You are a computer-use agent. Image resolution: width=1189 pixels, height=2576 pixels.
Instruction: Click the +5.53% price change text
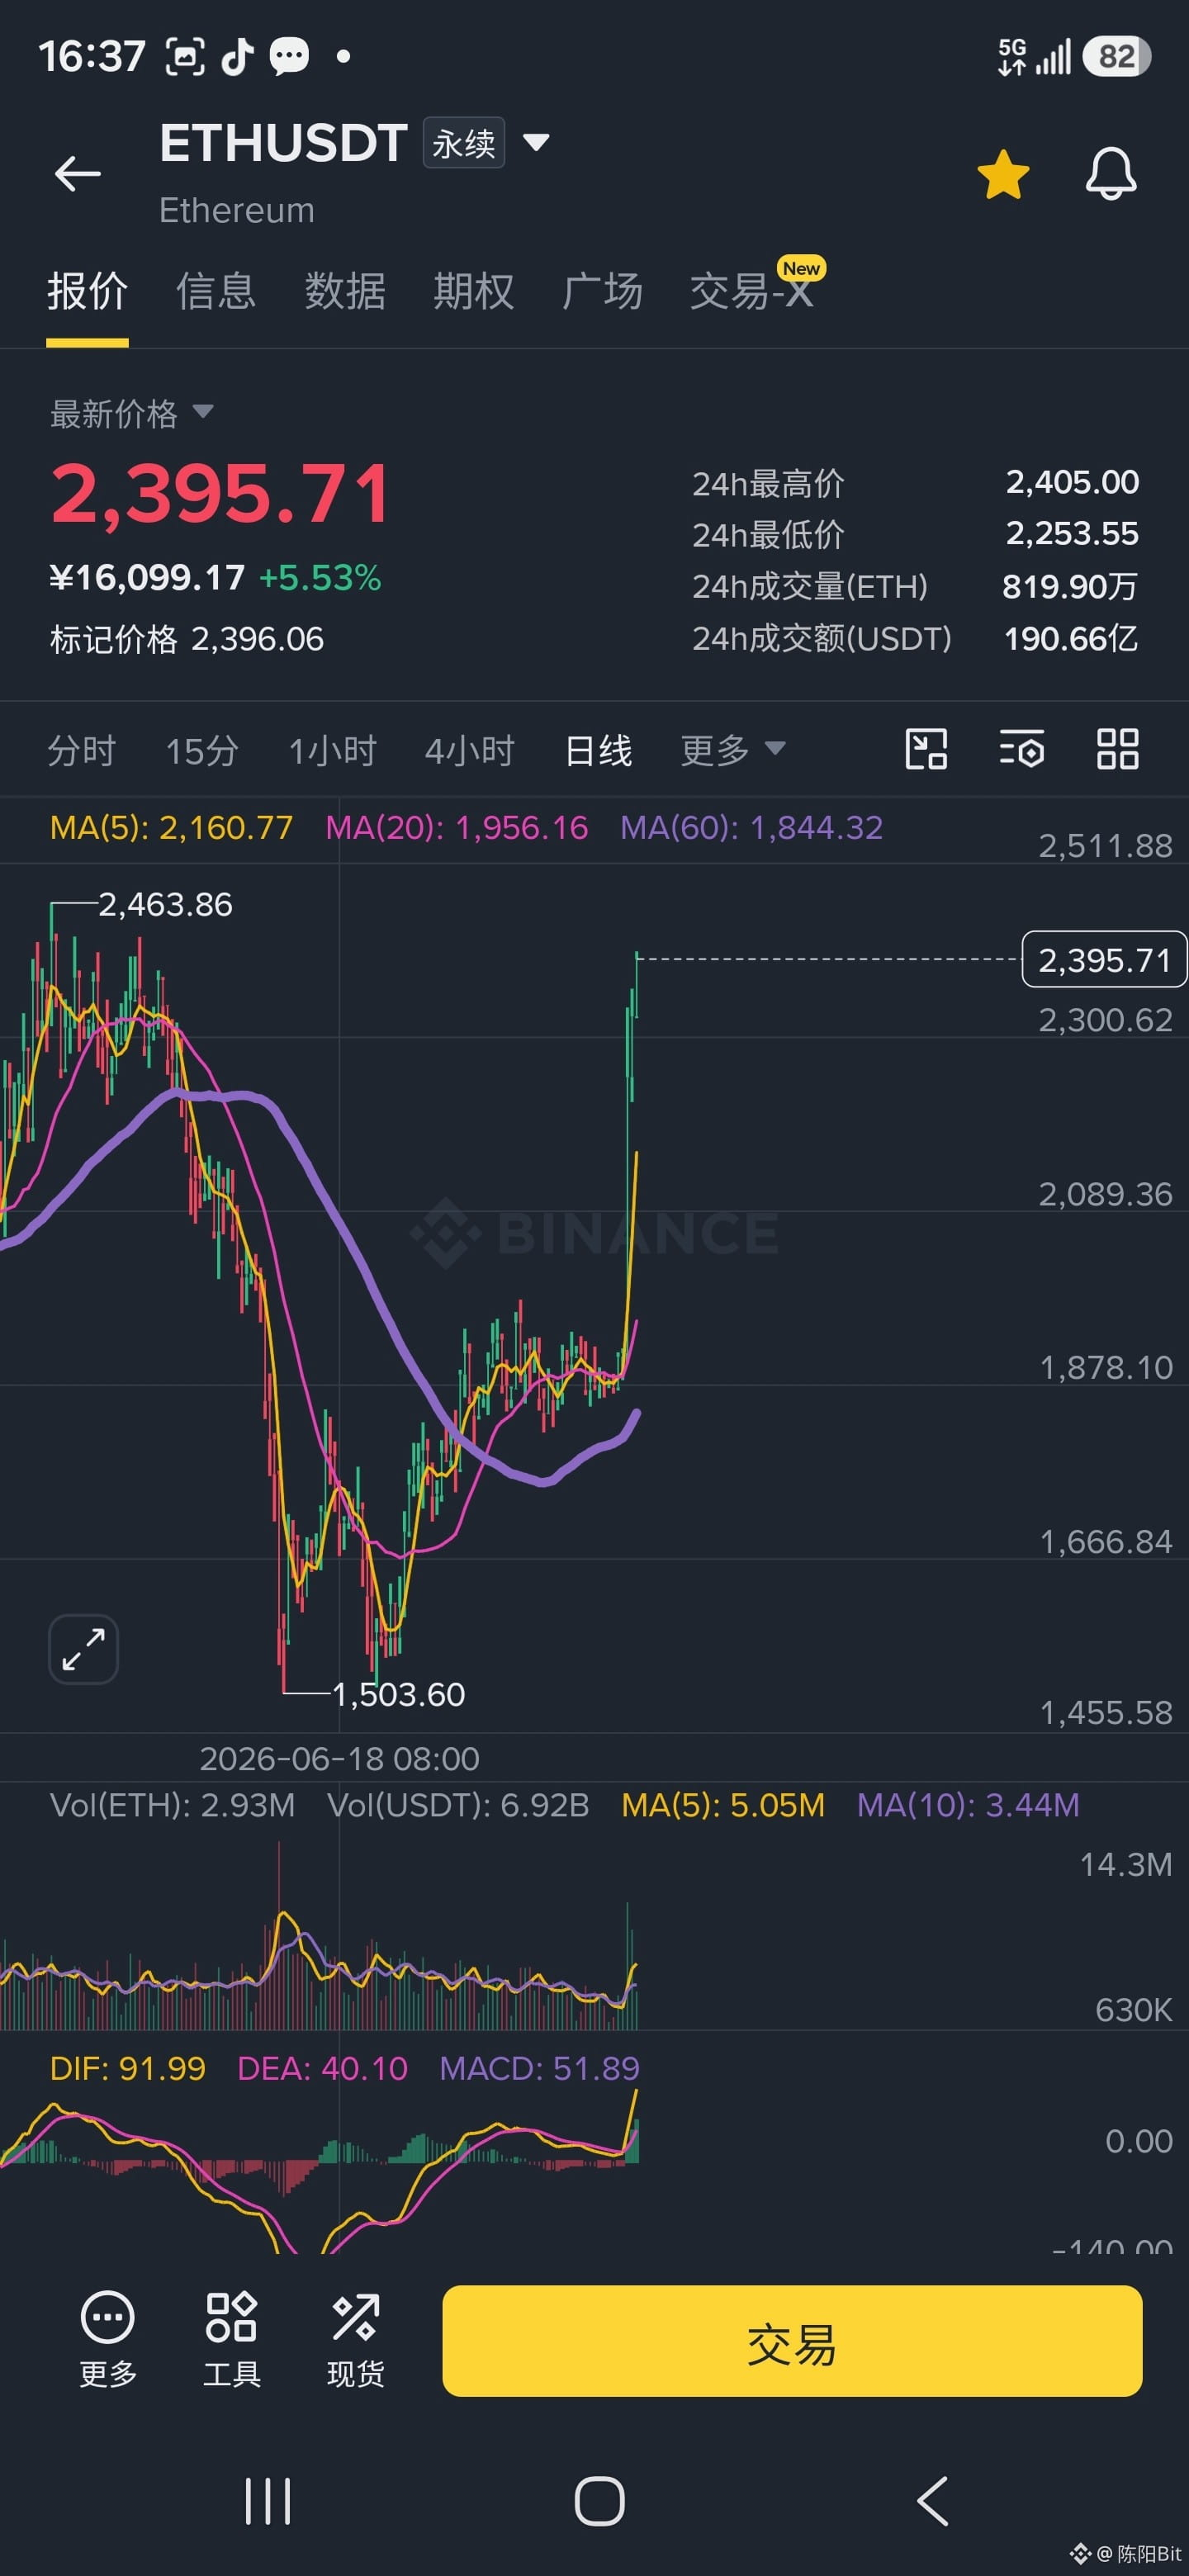[x=320, y=578]
